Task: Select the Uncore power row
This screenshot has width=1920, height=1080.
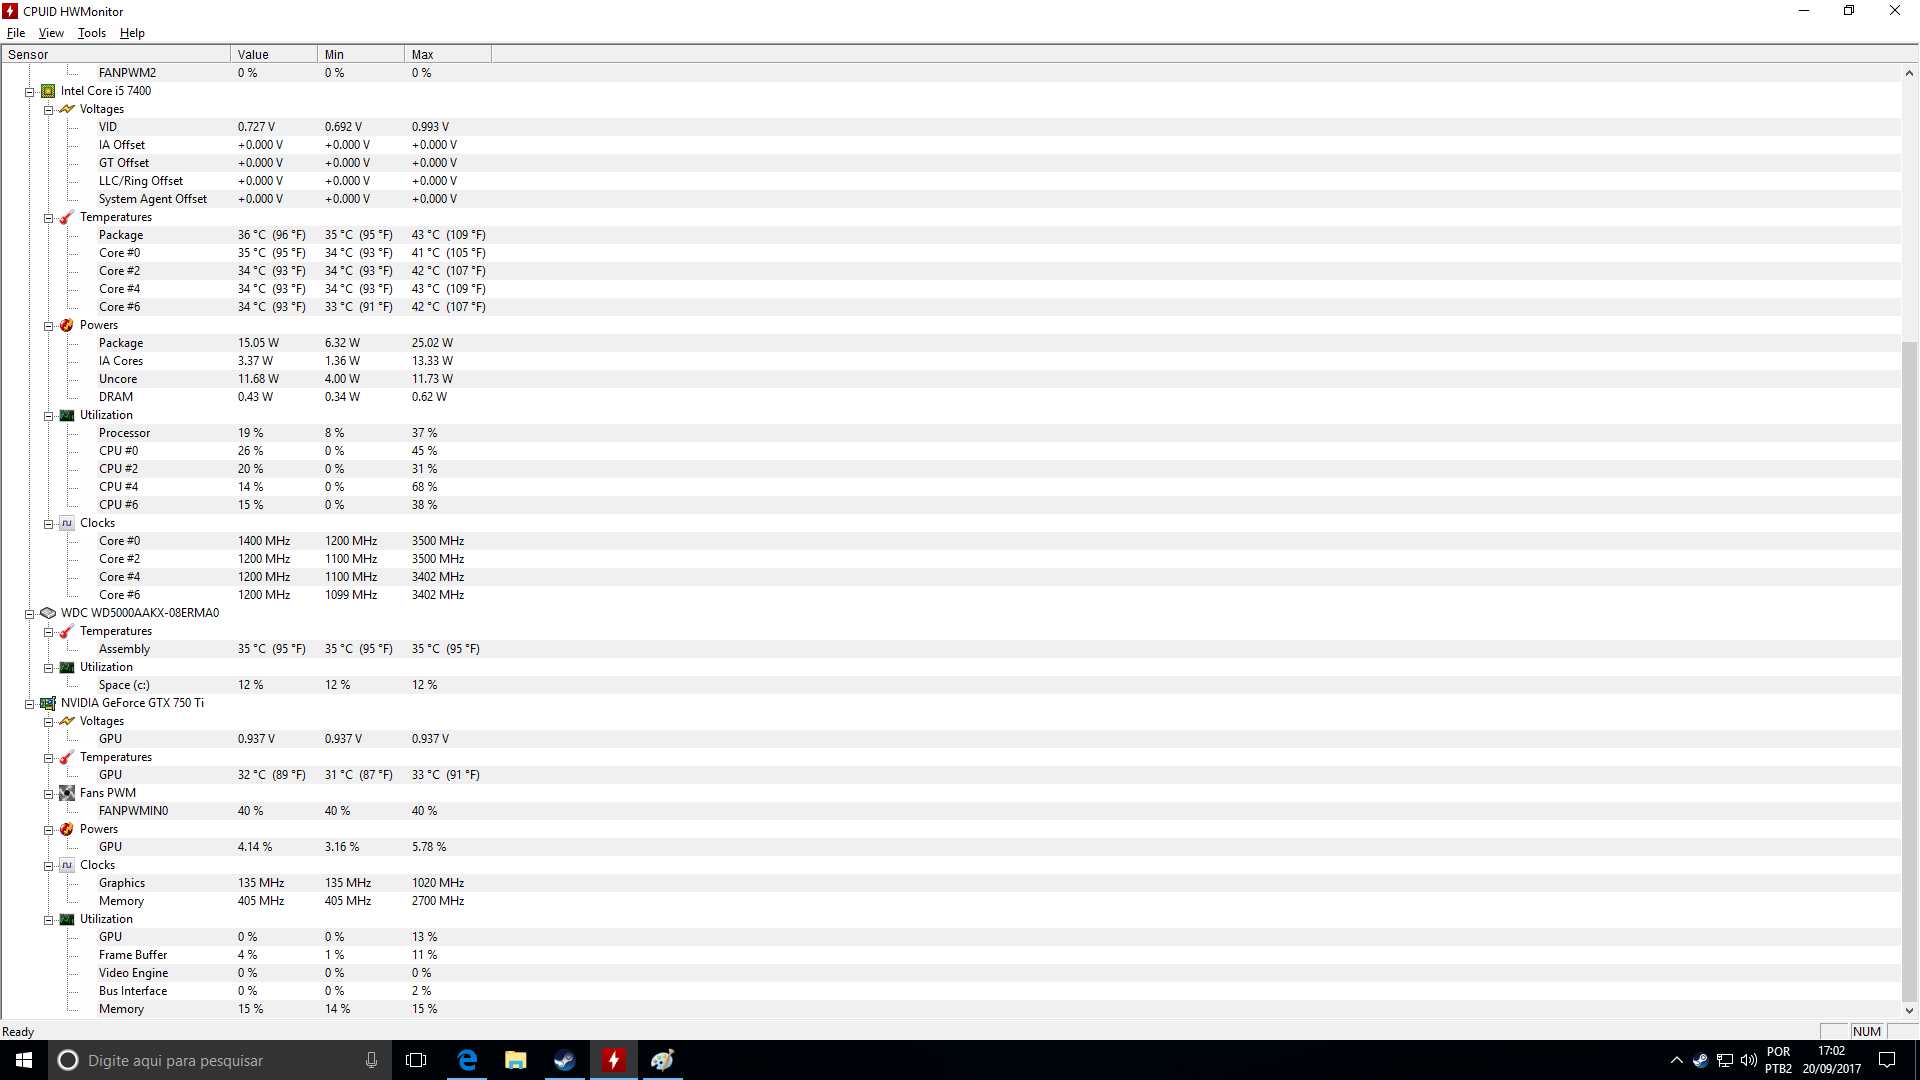Action: point(950,379)
